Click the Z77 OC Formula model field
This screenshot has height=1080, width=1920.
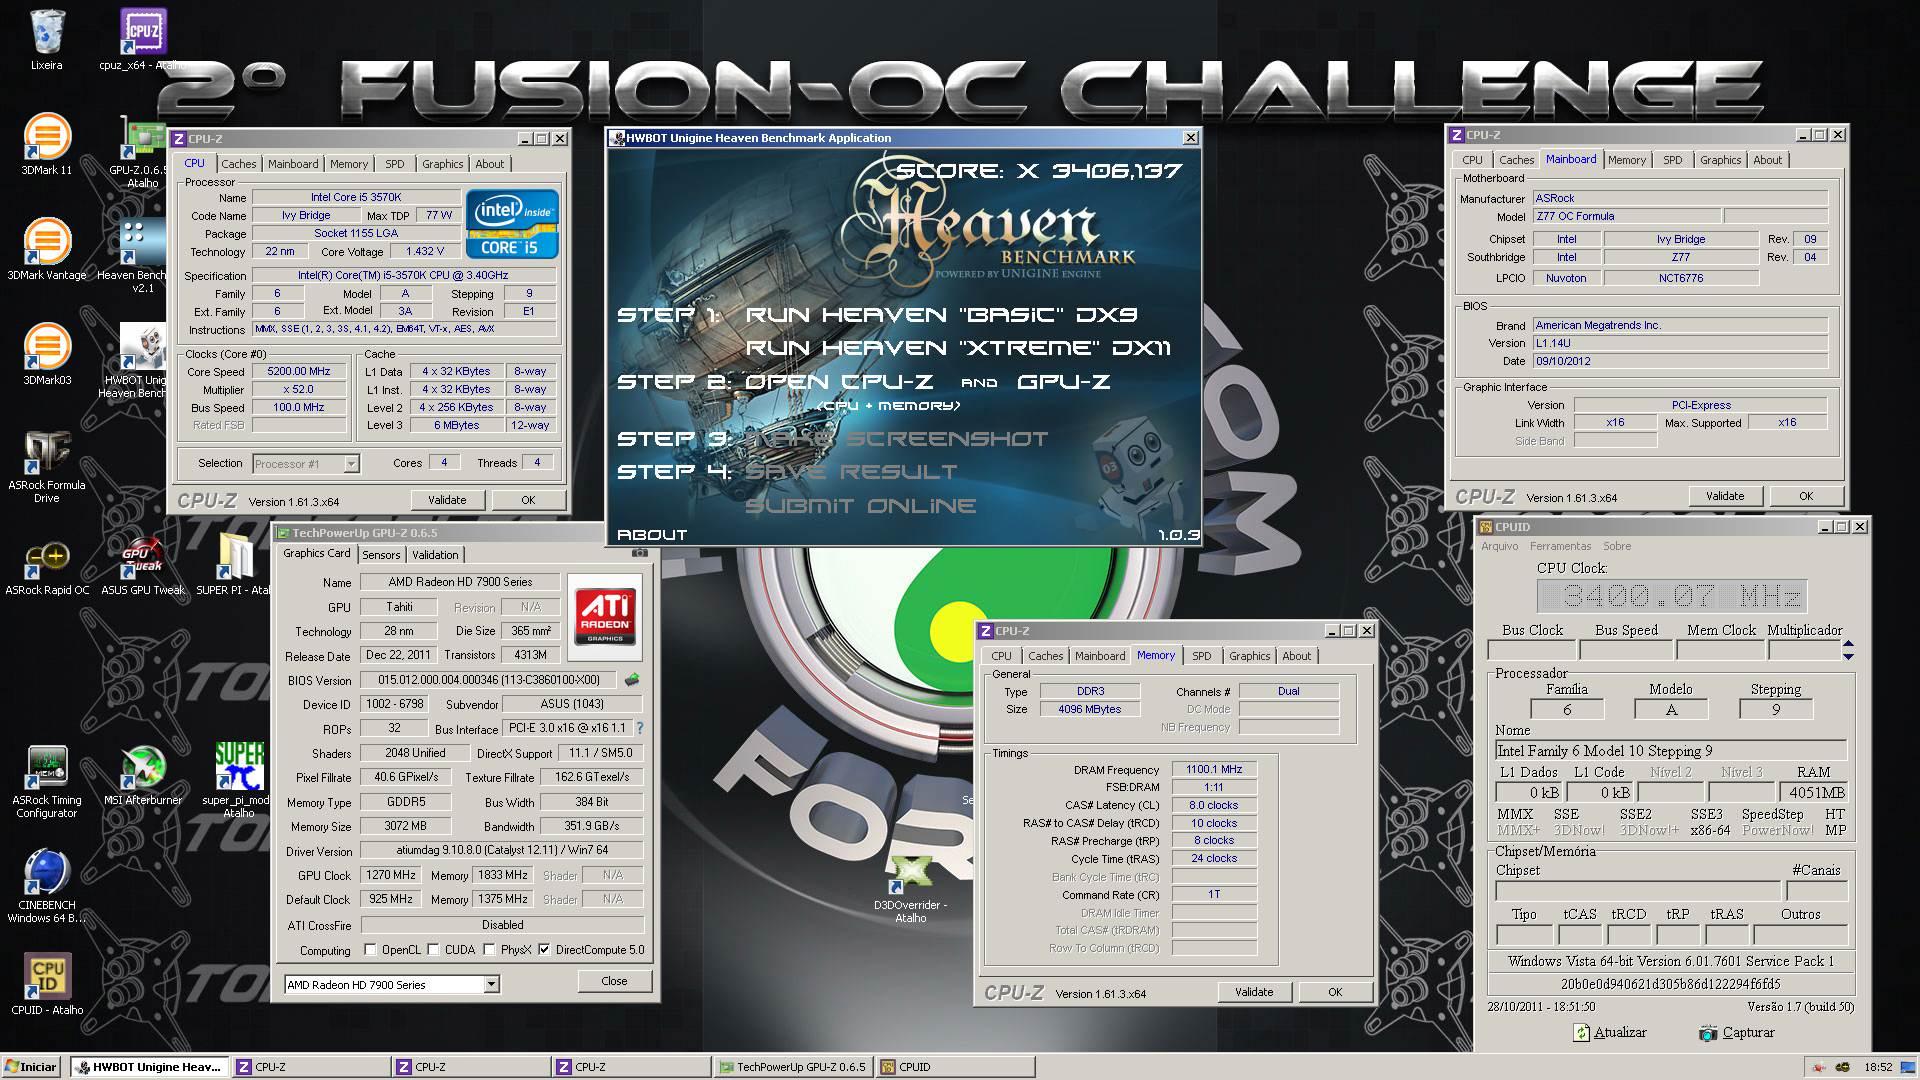[1626, 216]
